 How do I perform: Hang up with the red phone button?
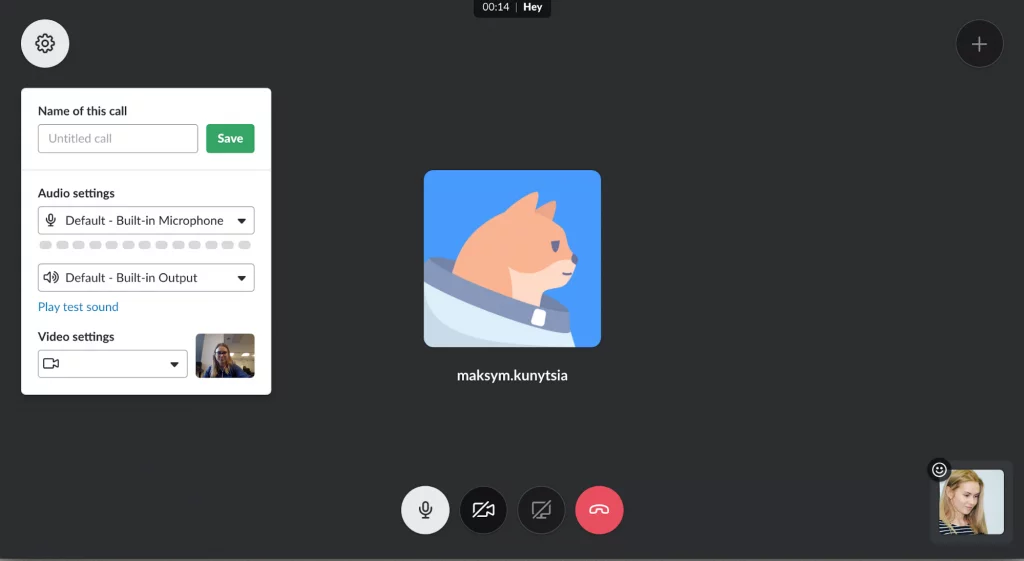(x=599, y=510)
